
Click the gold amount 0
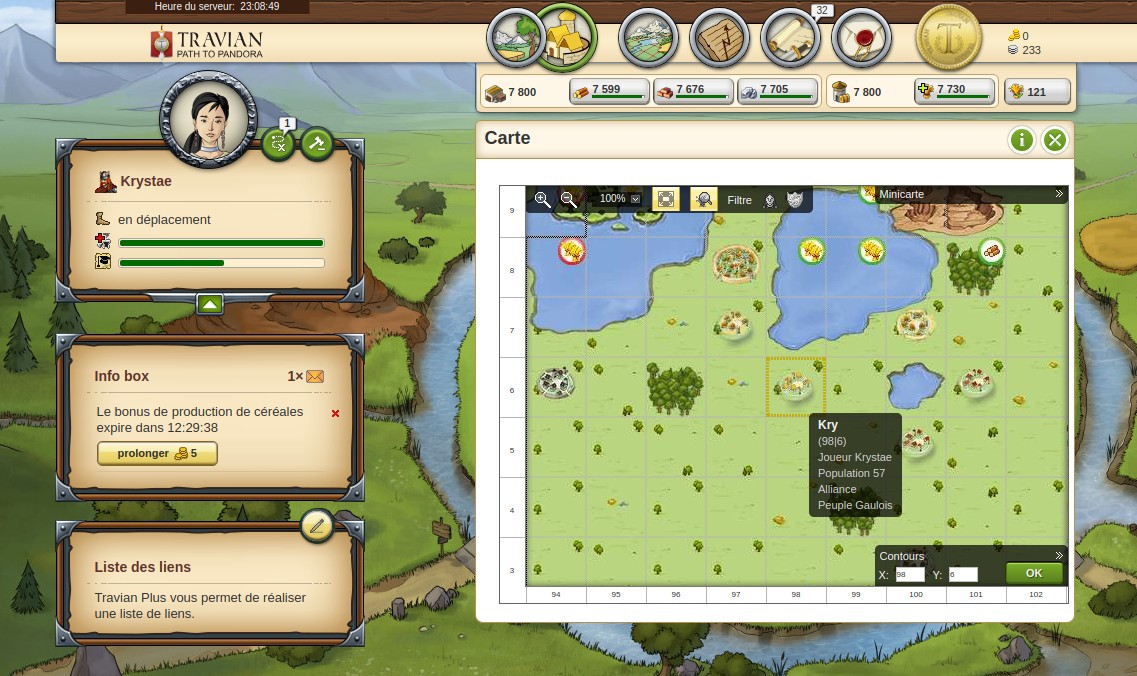tap(1025, 36)
